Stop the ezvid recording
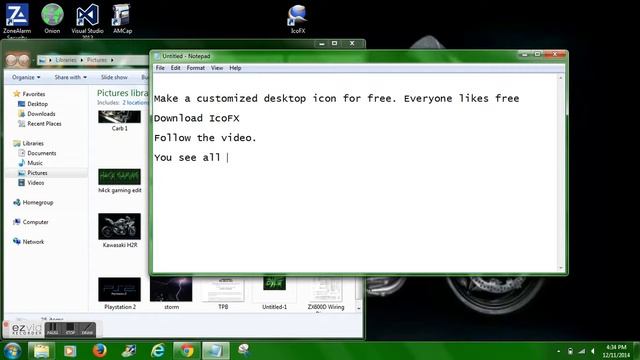The width and height of the screenshot is (640, 360). 70,329
